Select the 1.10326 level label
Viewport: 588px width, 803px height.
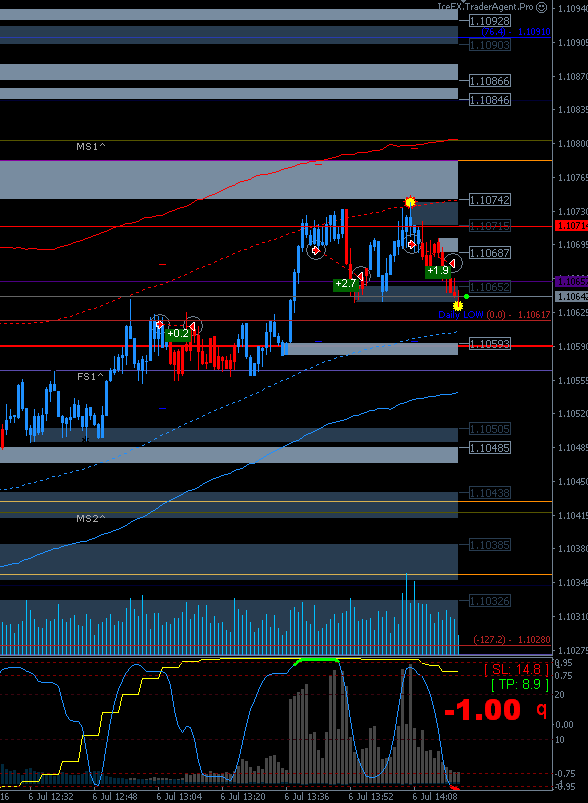pyautogui.click(x=490, y=601)
